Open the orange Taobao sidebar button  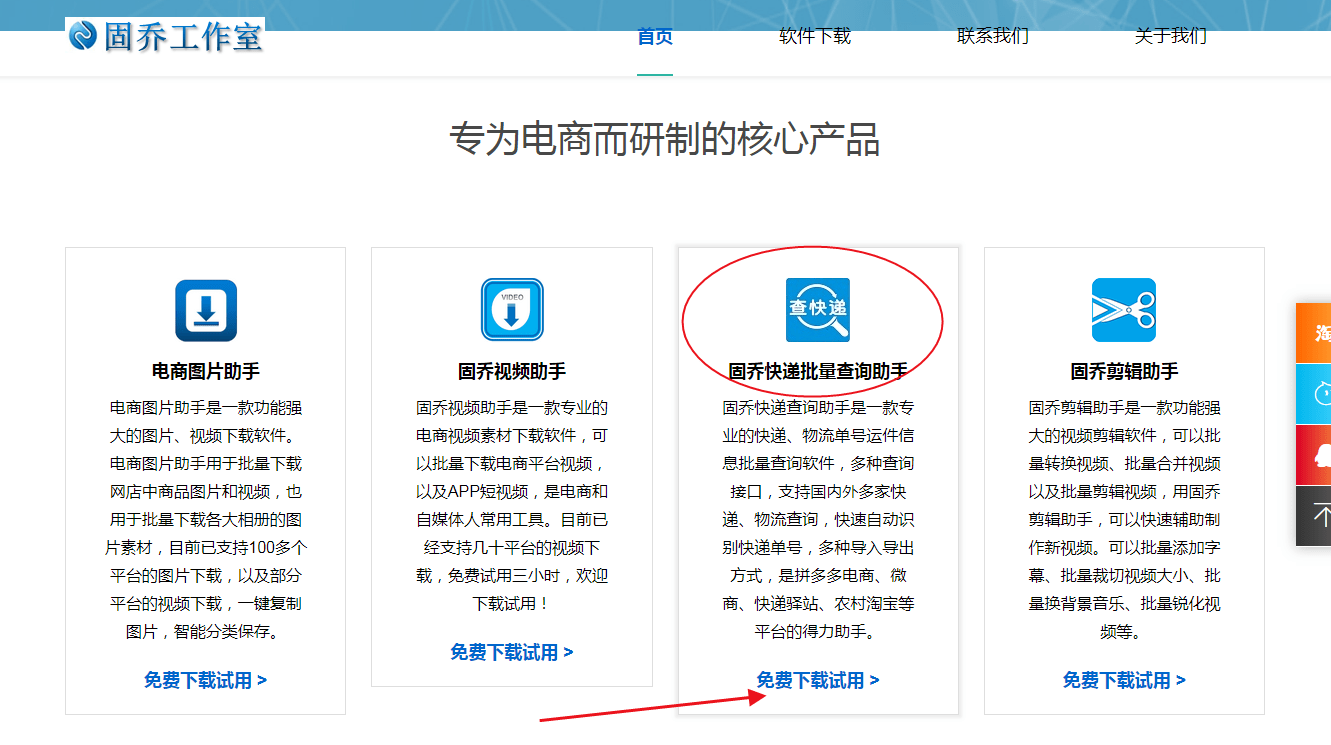click(1314, 333)
